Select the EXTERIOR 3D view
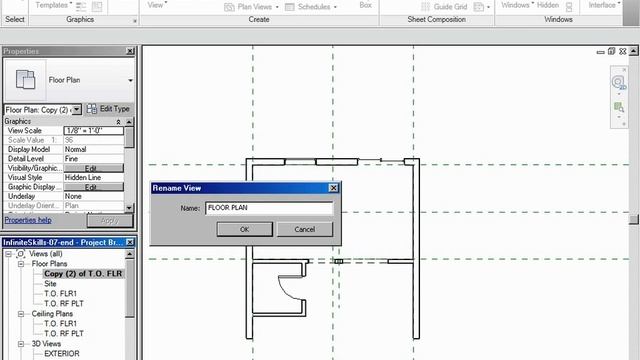Screen dimensions: 640x360 coord(62,354)
